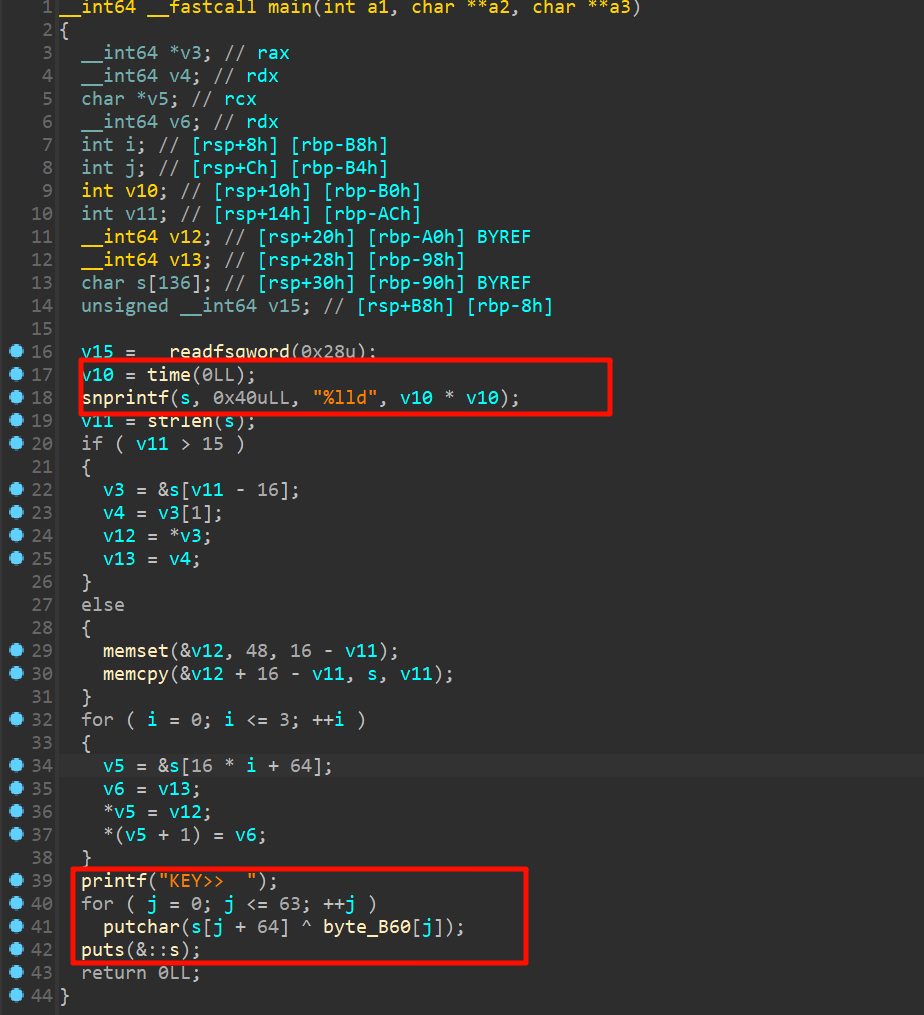924x1015 pixels.
Task: Click the blue dot next to the memset line
Action: 15,650
